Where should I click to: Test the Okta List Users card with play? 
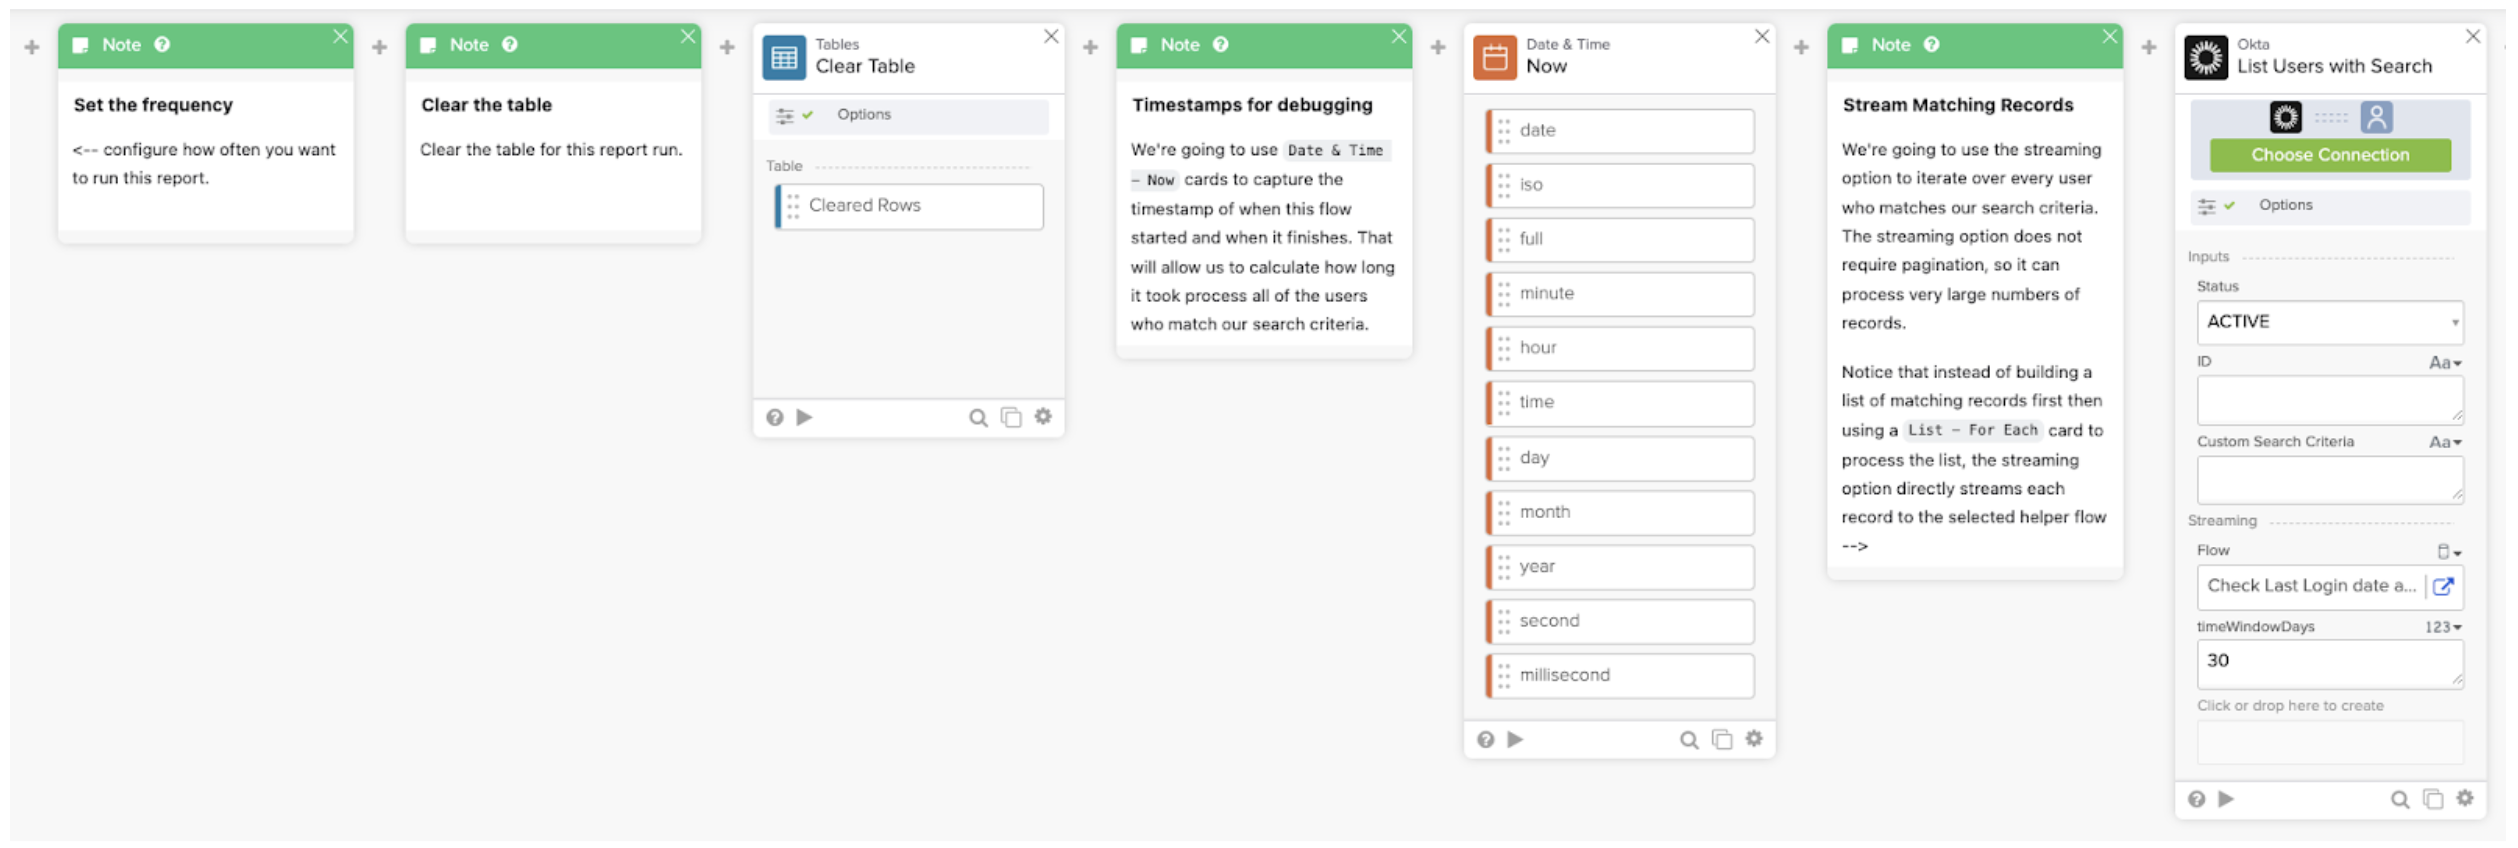pos(2226,799)
